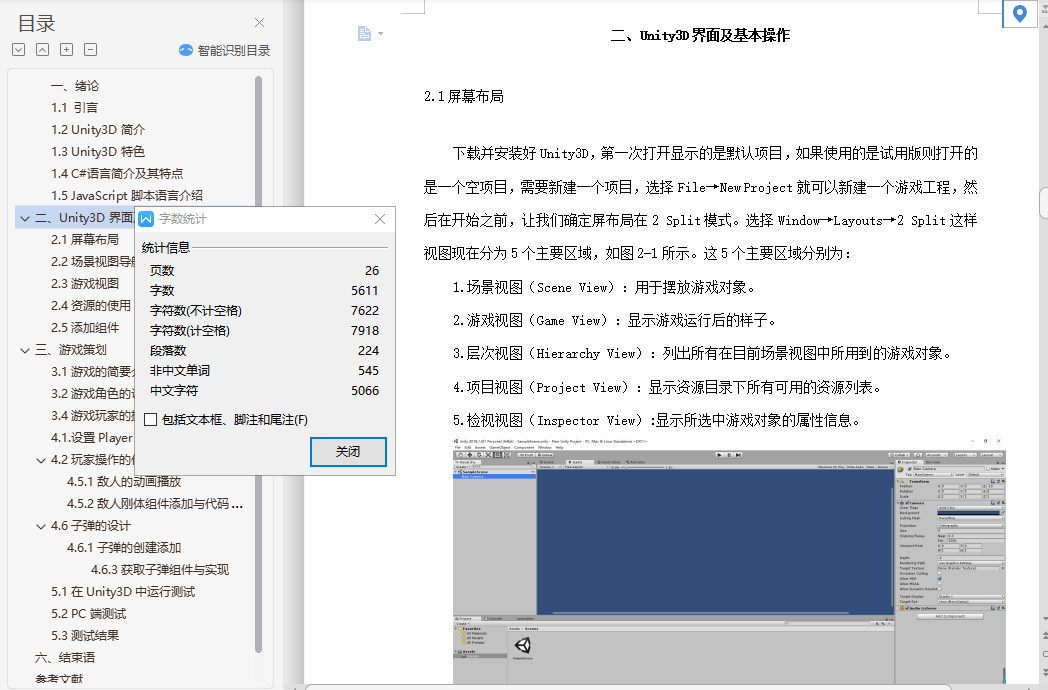
Task: Close the 字数统计 dialog with X
Action: [380, 219]
